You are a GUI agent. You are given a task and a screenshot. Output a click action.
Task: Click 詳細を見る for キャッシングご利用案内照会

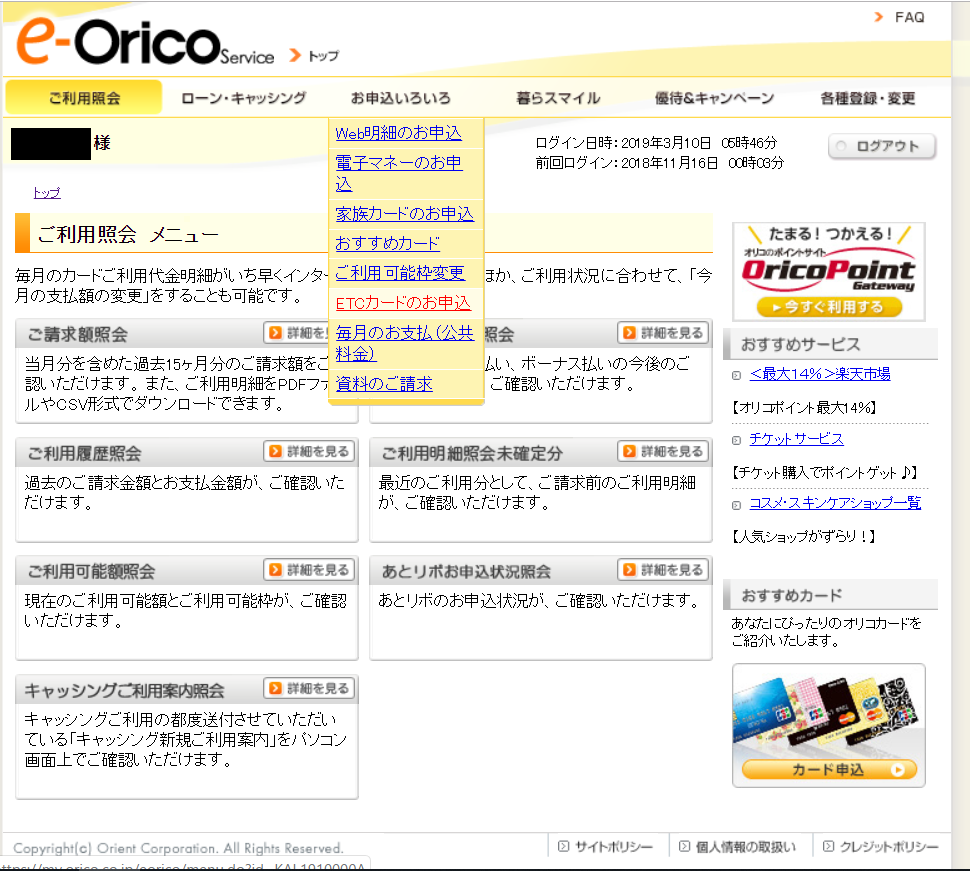pos(309,688)
